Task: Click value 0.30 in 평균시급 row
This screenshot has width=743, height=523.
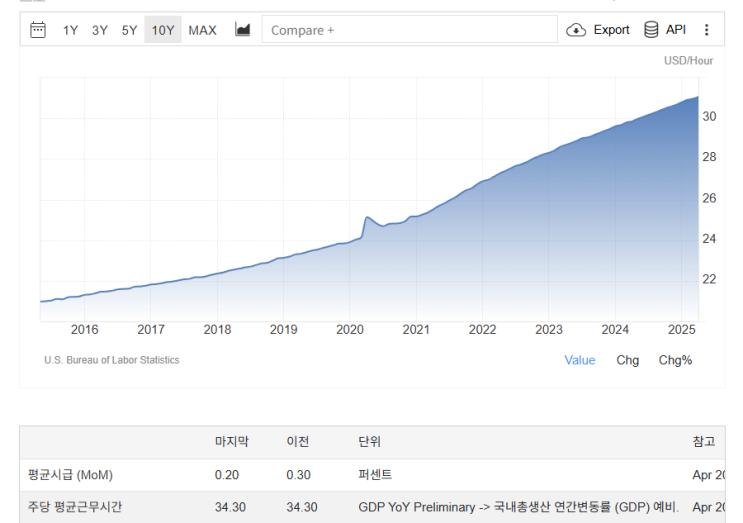Action: pos(299,475)
